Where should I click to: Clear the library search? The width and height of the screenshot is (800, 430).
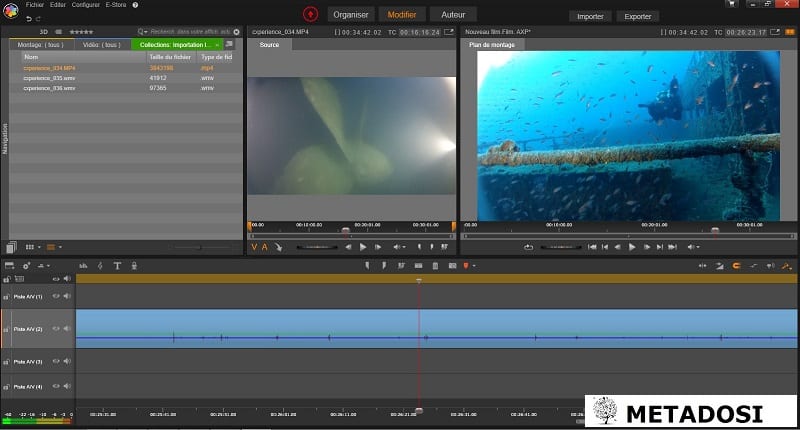point(236,32)
